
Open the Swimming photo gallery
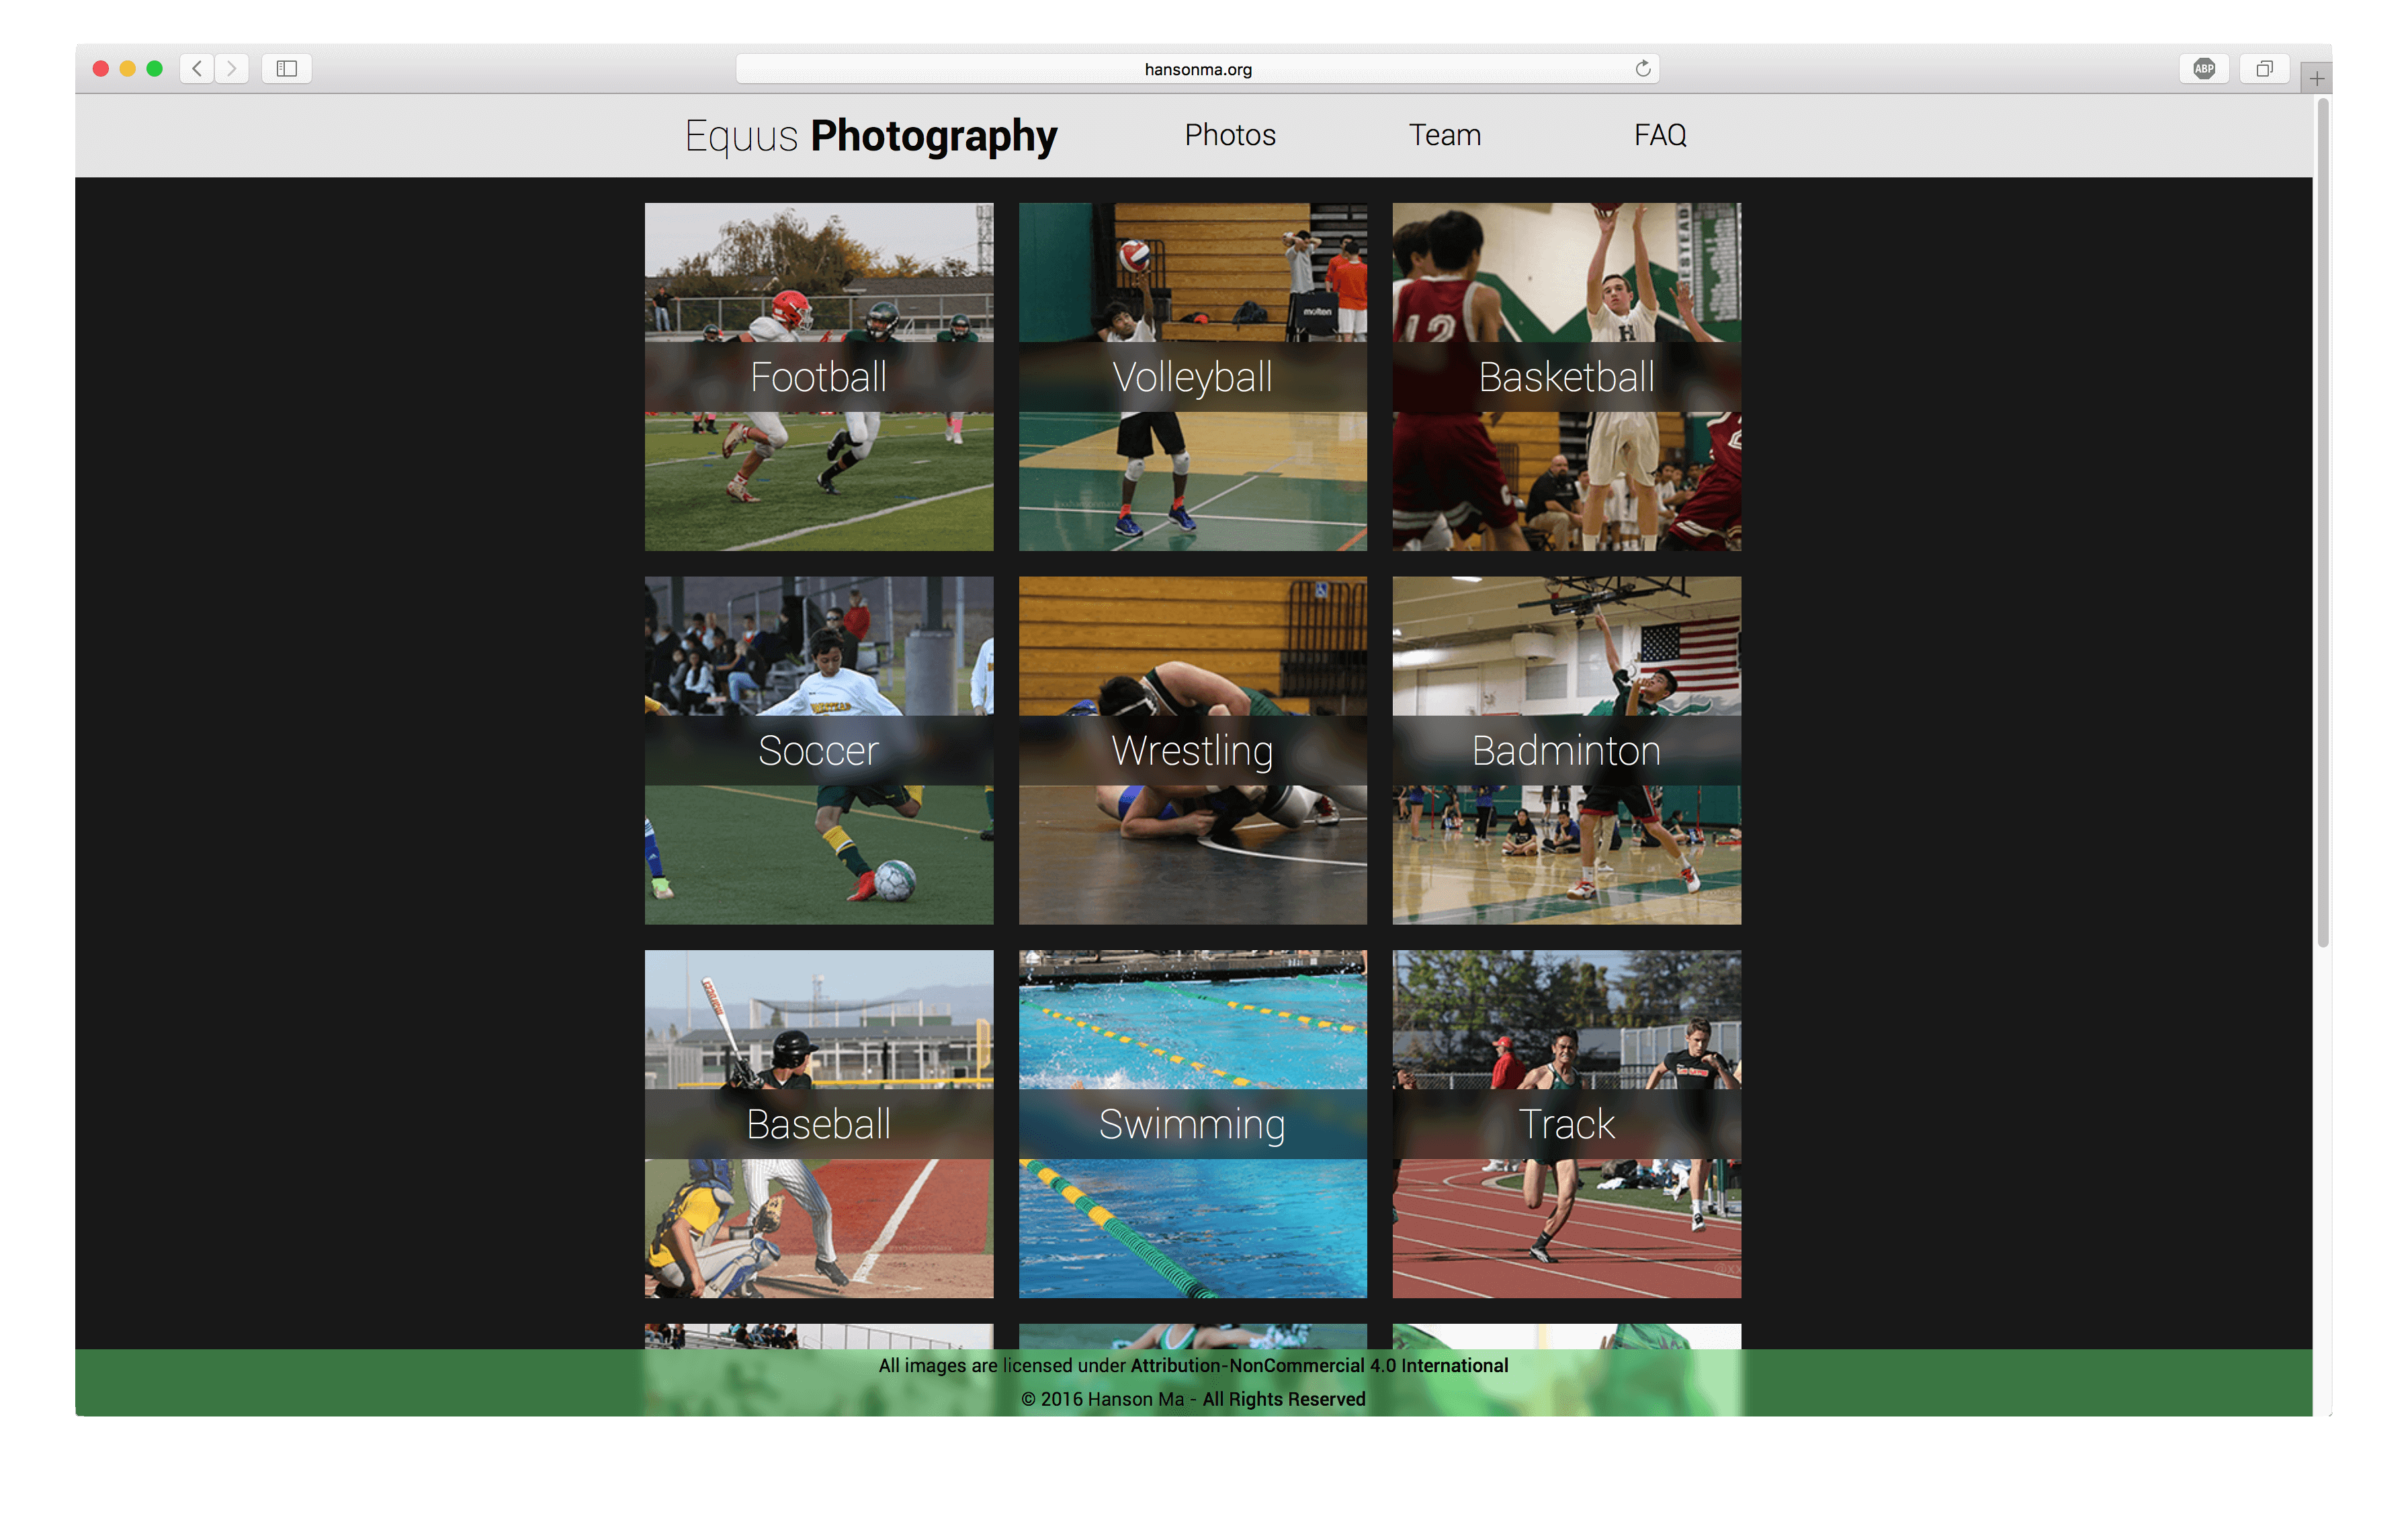point(1192,1124)
